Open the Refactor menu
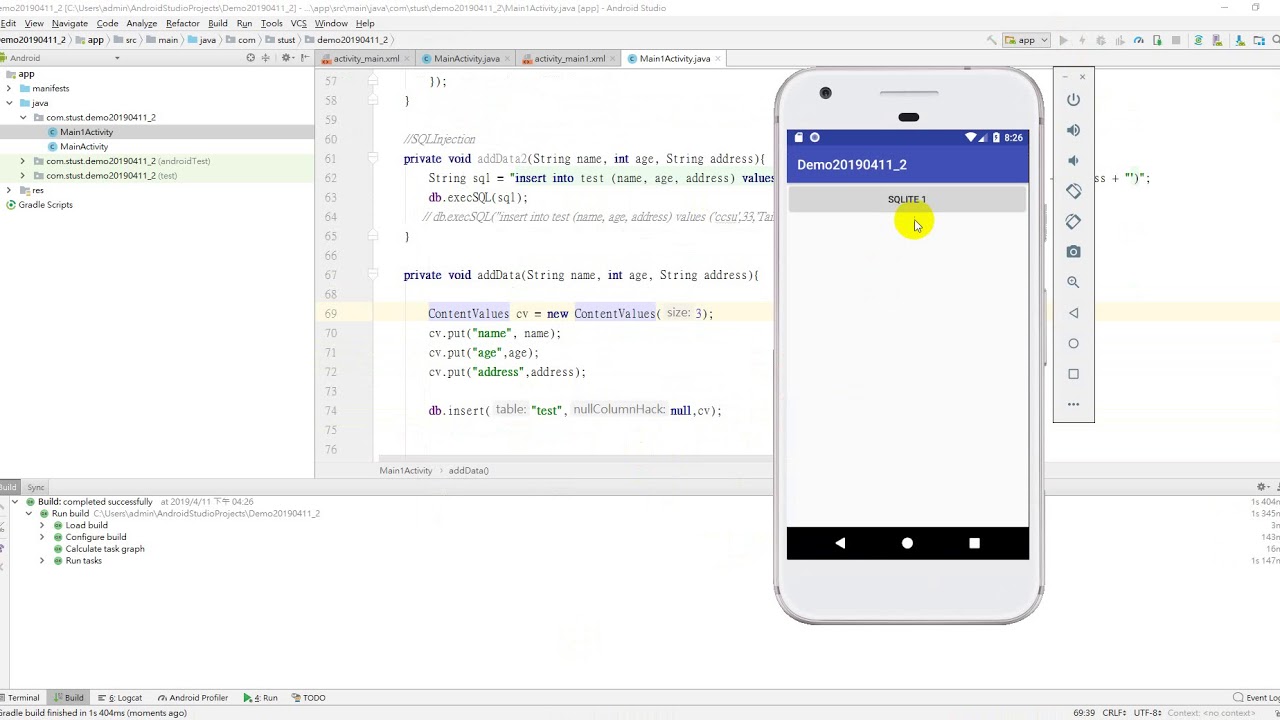The height and width of the screenshot is (720, 1280). tap(182, 23)
